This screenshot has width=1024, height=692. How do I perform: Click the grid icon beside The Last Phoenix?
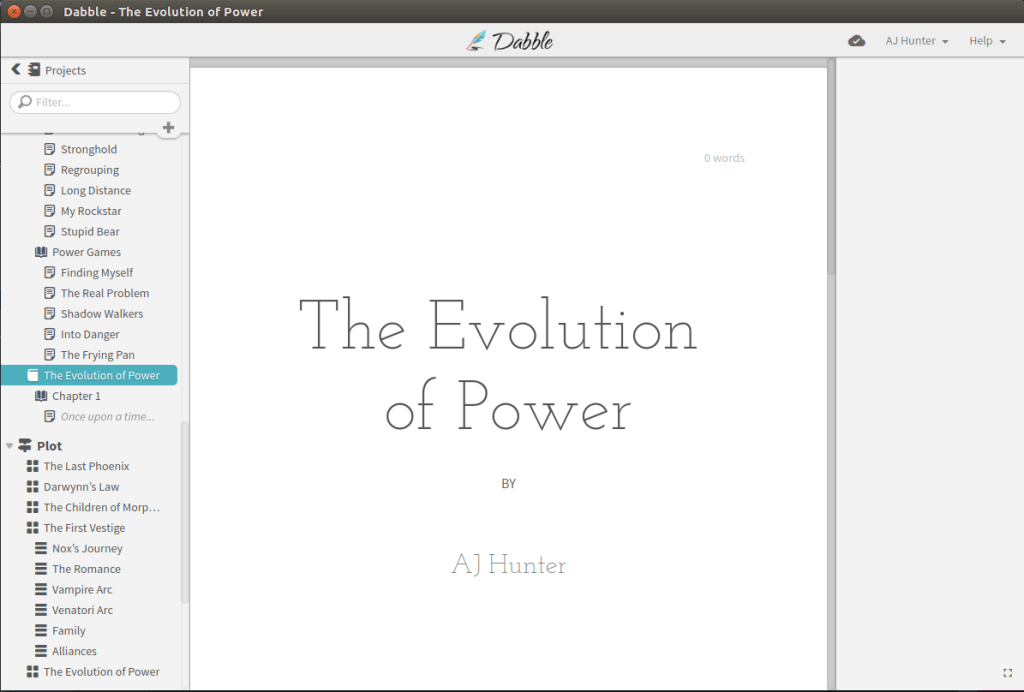click(32, 467)
